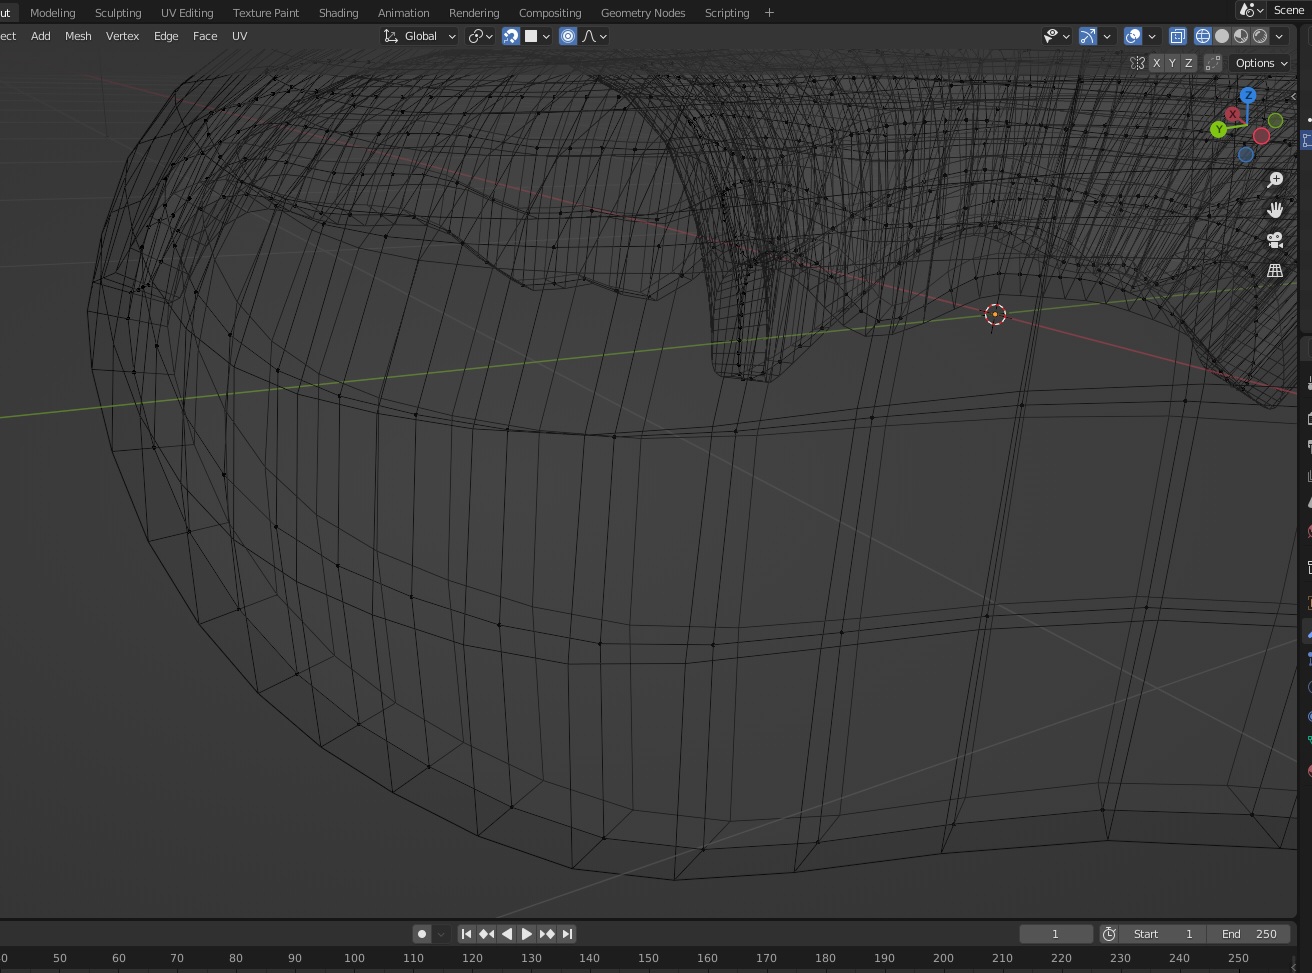Click the End frame value field
Viewport: 1312px width, 973px height.
tap(1248, 934)
